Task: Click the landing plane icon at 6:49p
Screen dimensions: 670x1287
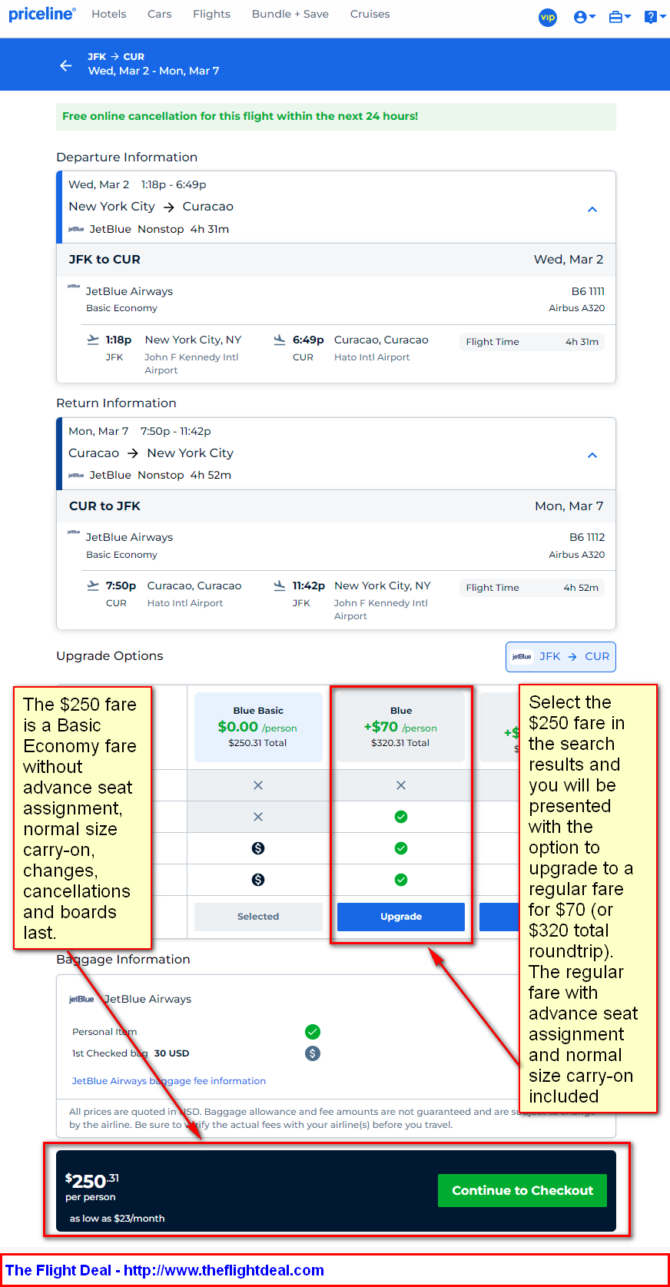Action: 280,340
